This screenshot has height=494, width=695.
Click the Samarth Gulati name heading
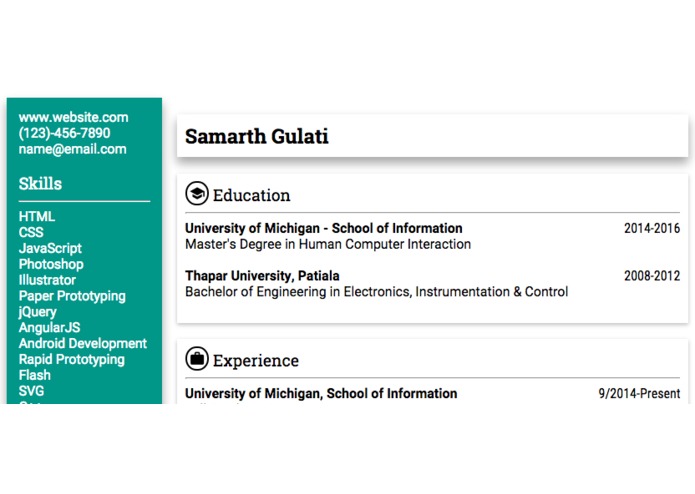click(257, 136)
